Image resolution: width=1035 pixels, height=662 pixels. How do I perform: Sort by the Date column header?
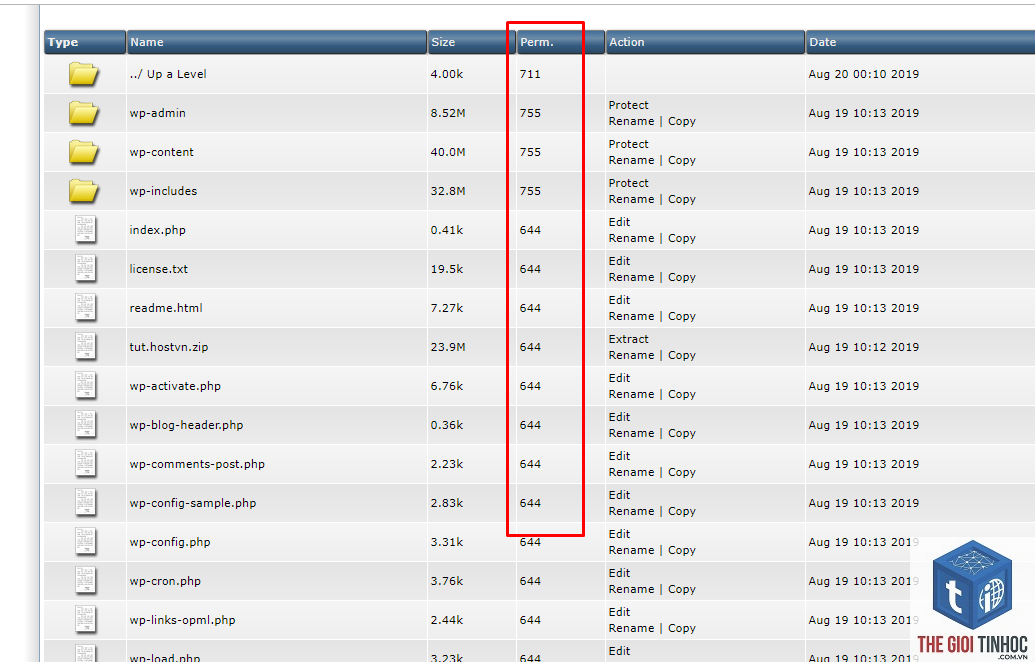point(920,42)
